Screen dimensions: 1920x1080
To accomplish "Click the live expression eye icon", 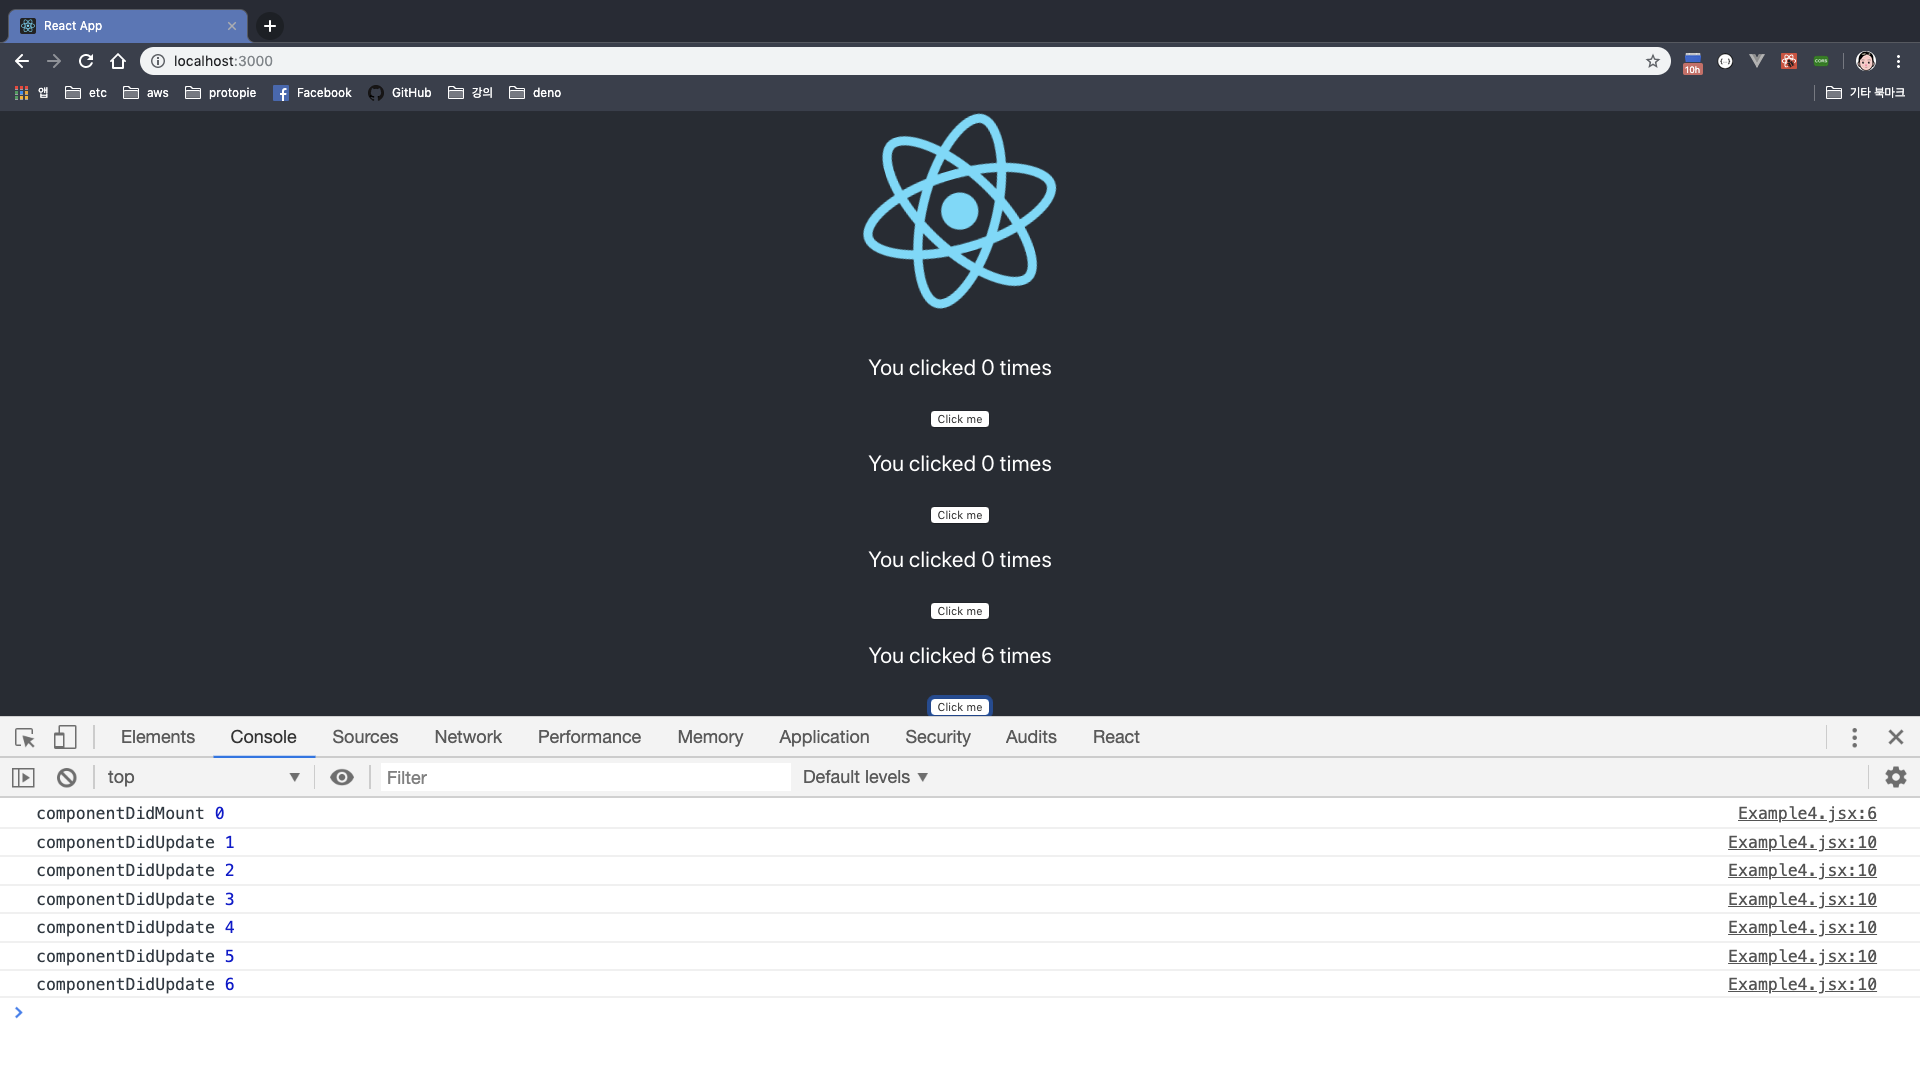I will 342,777.
